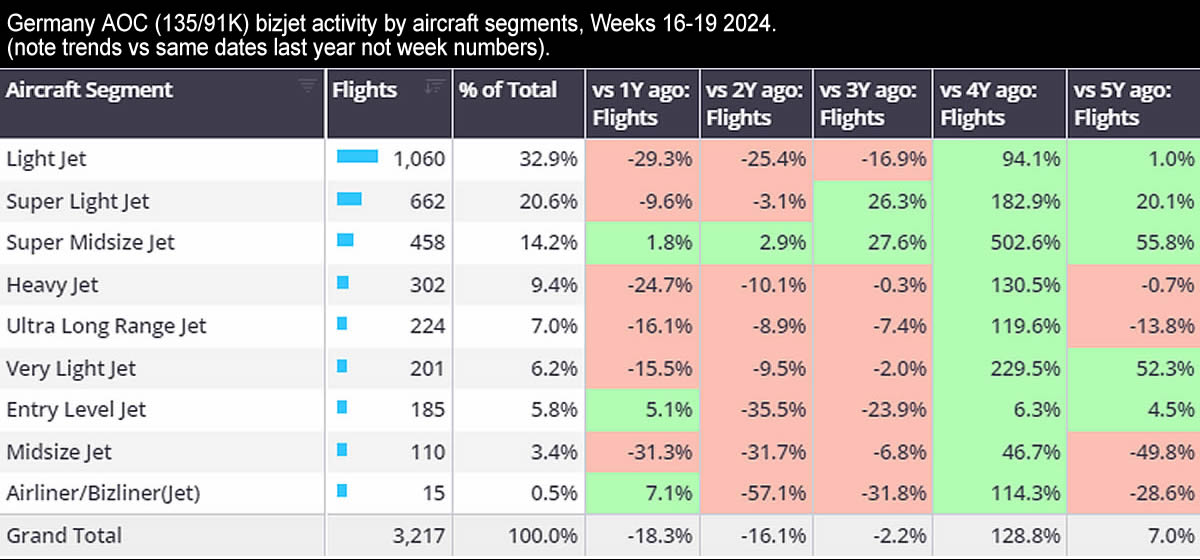Select the '% of Total' column header

(x=508, y=90)
